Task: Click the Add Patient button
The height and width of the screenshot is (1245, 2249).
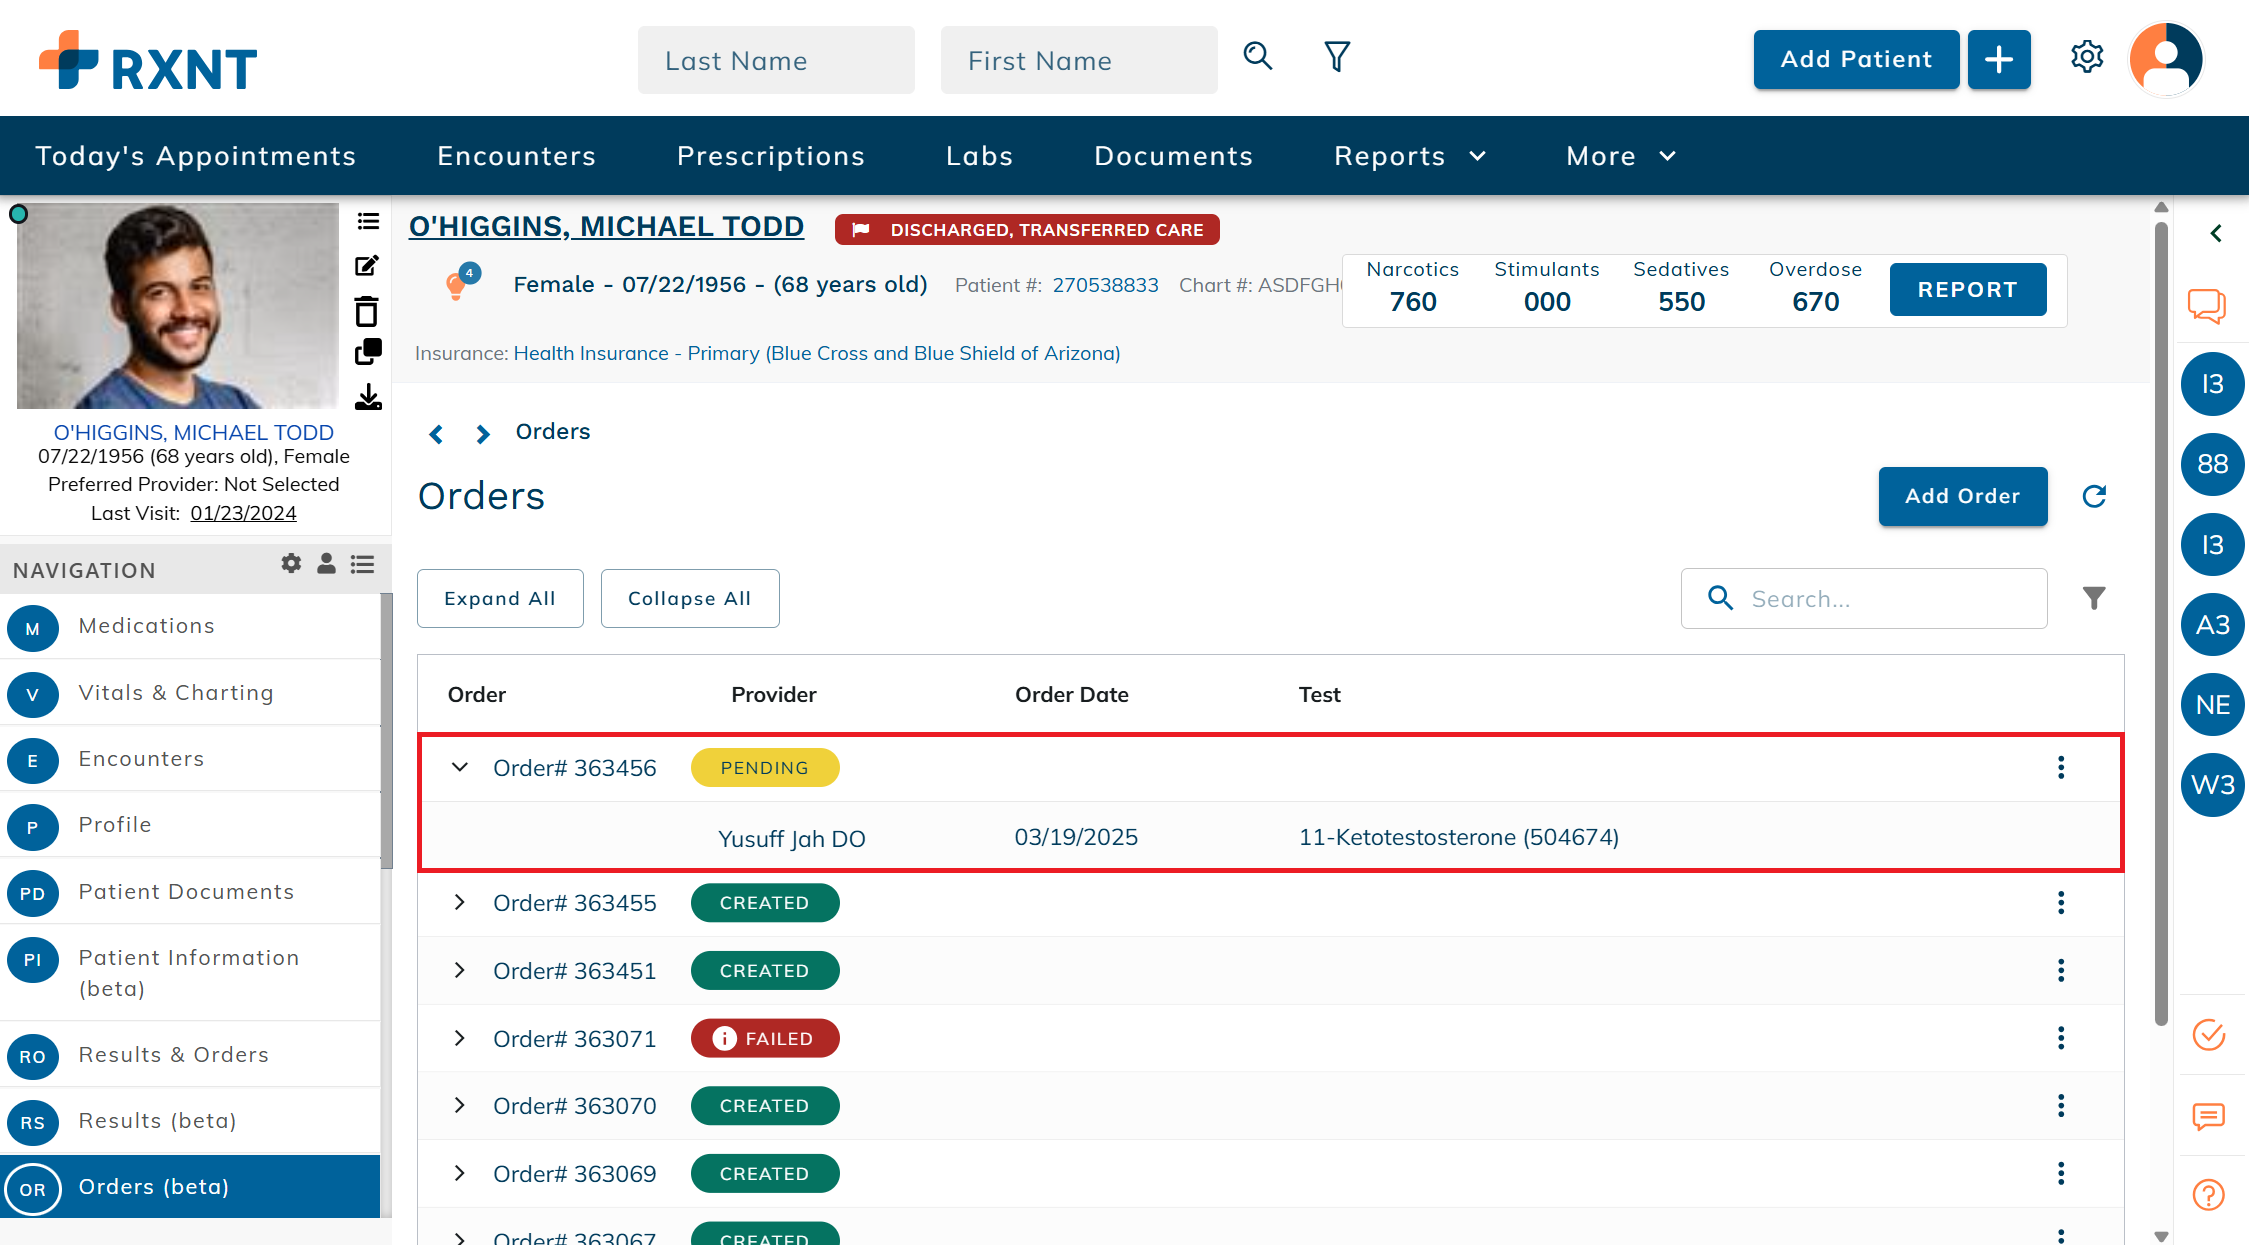Action: [x=1856, y=60]
